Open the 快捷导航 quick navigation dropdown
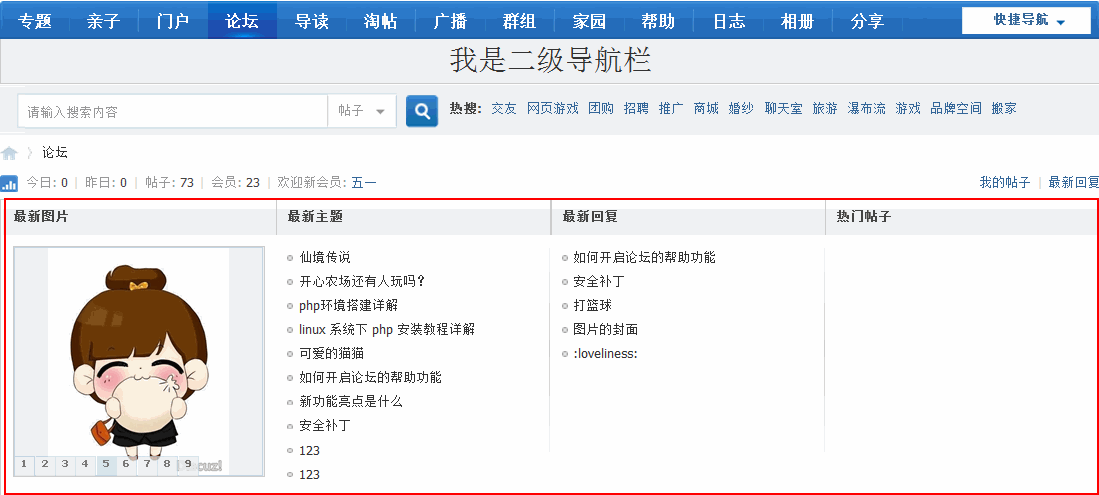The width and height of the screenshot is (1099, 495). click(1026, 21)
